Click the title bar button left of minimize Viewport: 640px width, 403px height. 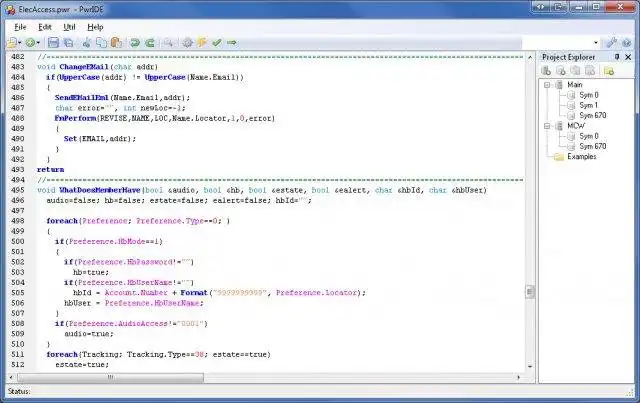pos(558,7)
